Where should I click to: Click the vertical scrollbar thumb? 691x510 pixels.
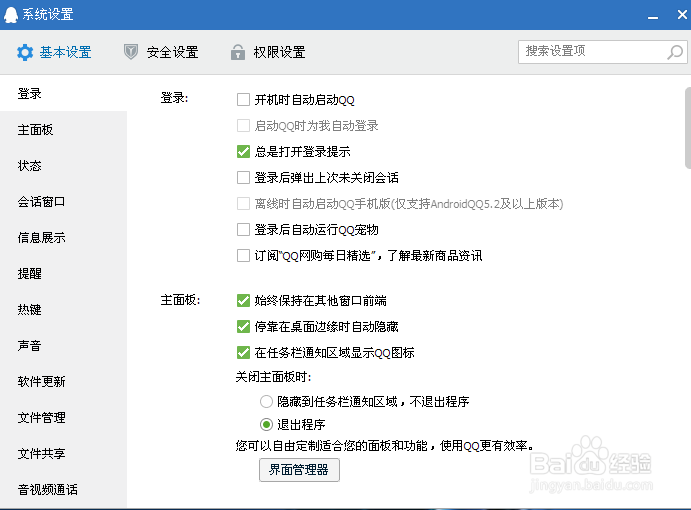[x=688, y=128]
